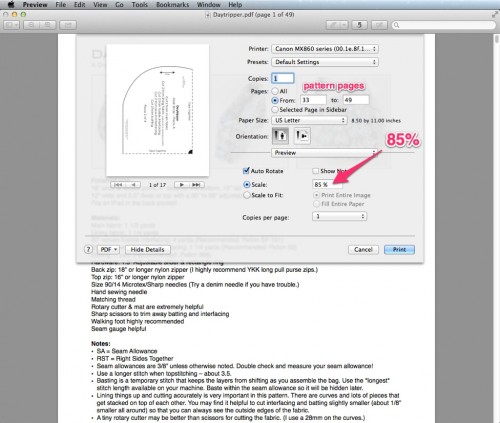Click the to page field containing 49
The image size is (500, 423).
[356, 100]
